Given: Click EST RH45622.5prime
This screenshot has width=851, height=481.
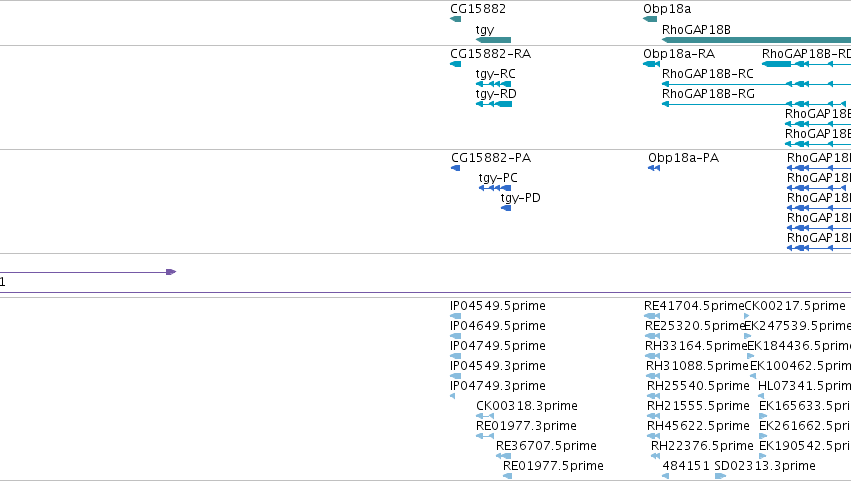Looking at the screenshot, I should pos(698,426).
